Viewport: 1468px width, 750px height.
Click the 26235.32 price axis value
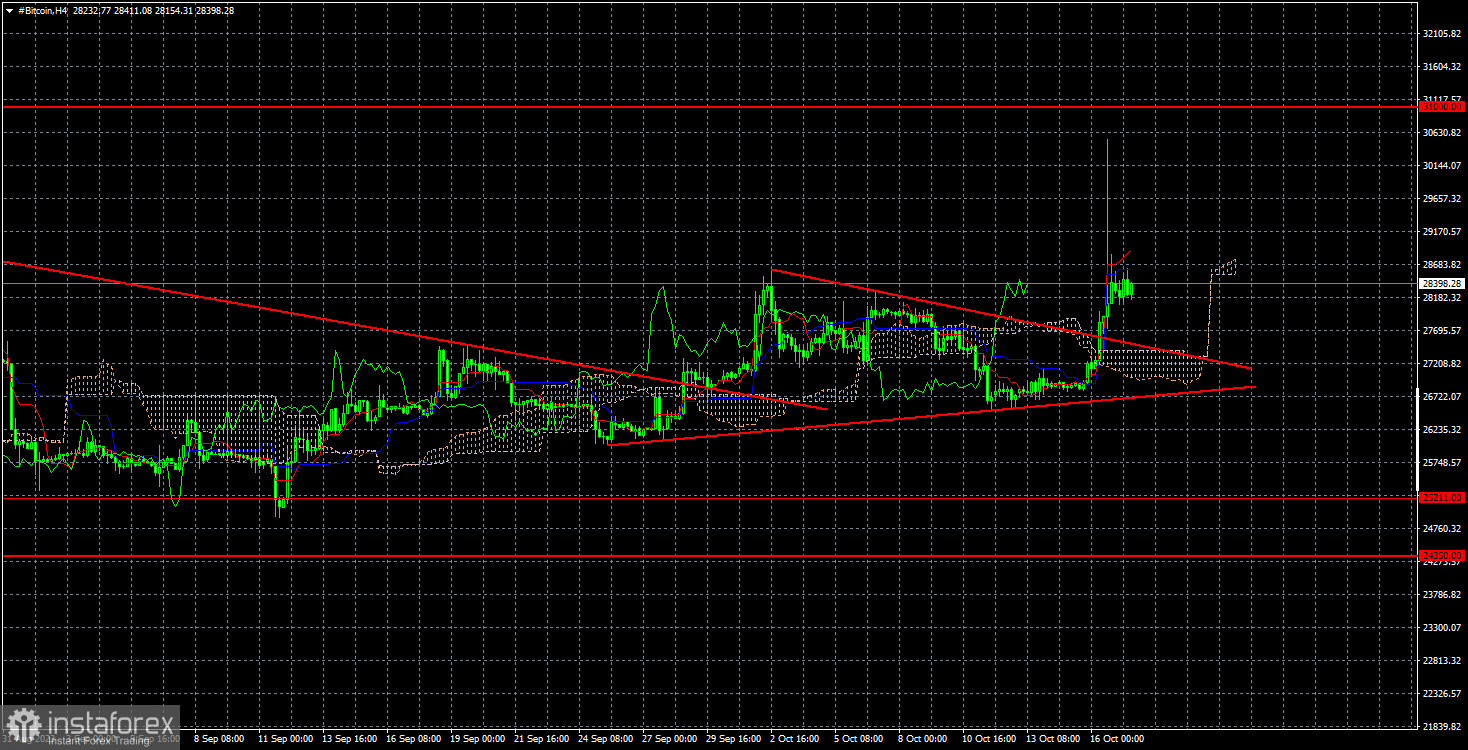[1442, 430]
